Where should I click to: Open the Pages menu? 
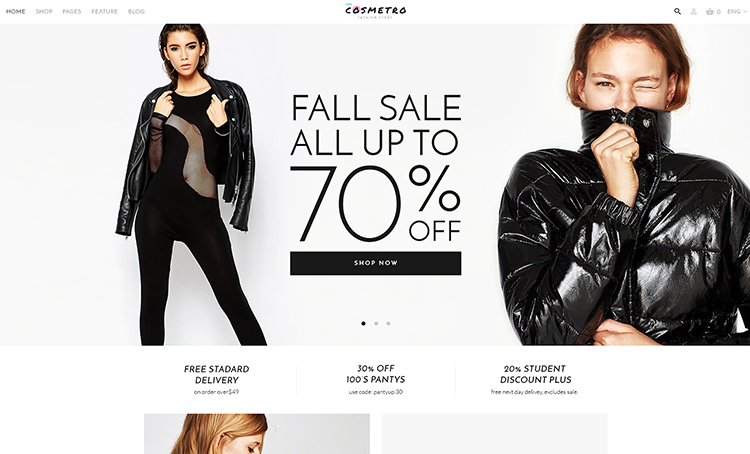click(x=72, y=11)
